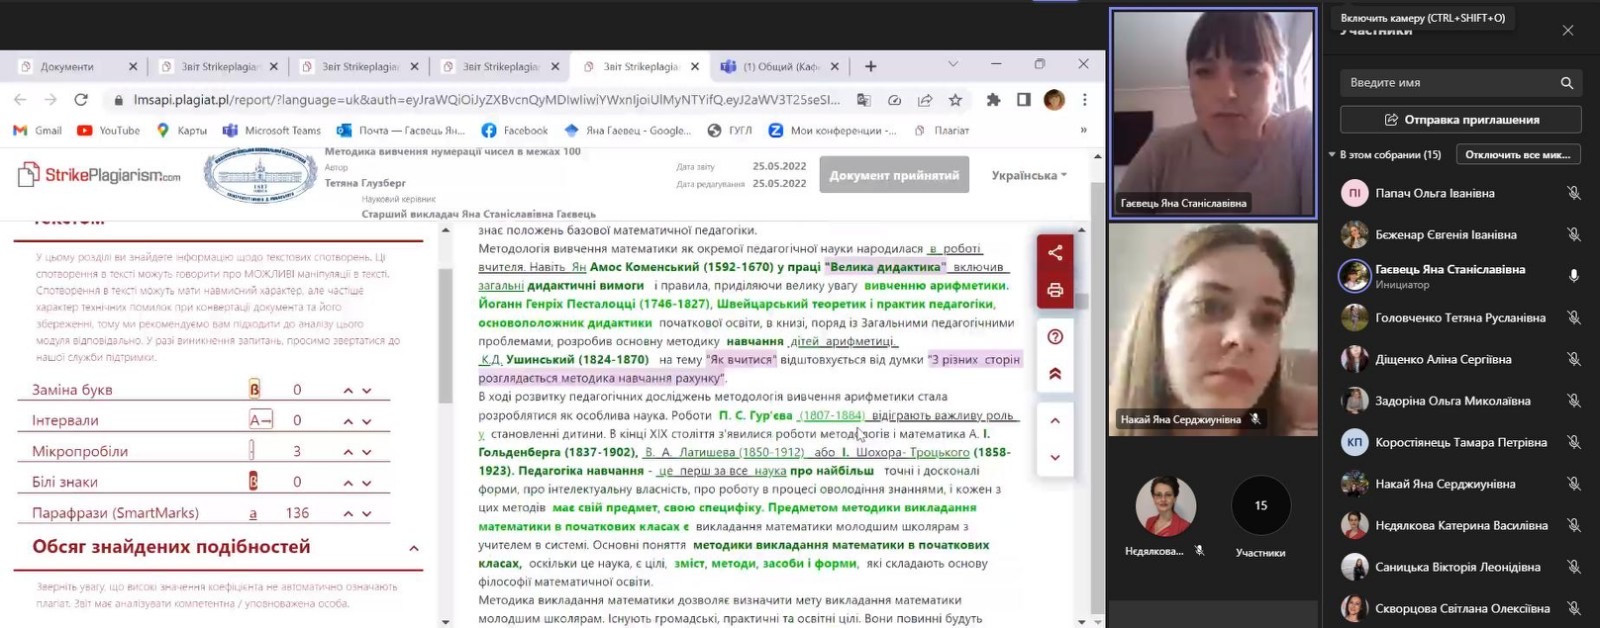
Task: Click down arrow in Інтервали row
Action: [367, 422]
